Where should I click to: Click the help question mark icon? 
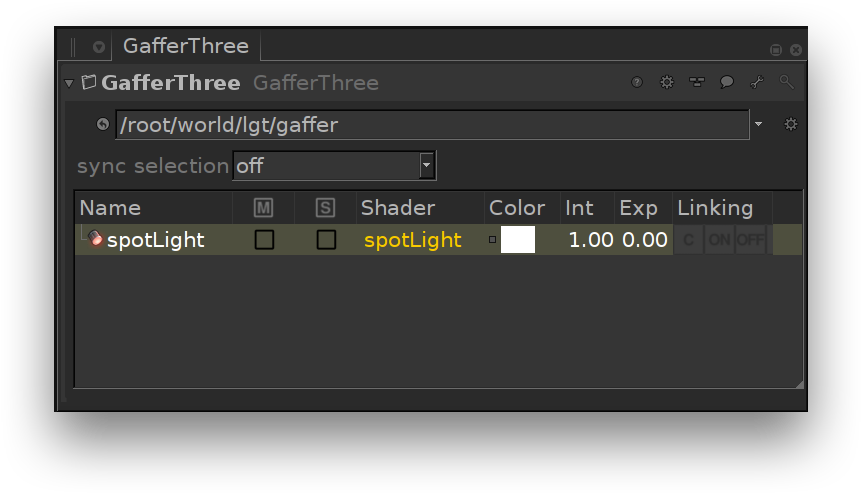point(637,82)
